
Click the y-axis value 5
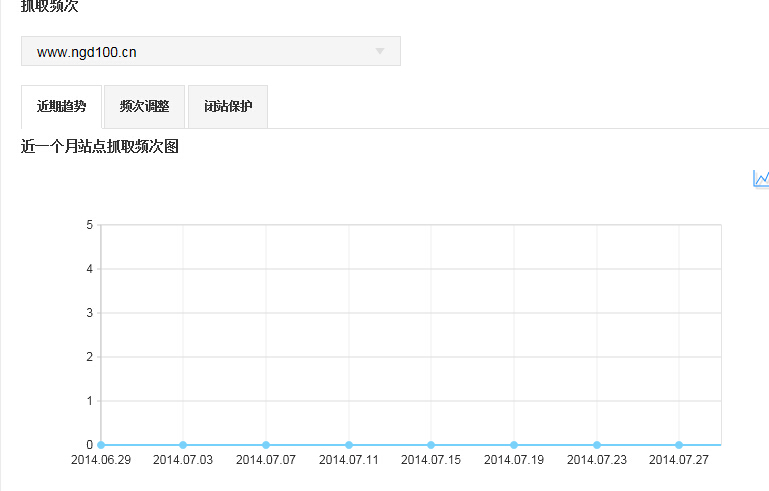click(x=89, y=225)
